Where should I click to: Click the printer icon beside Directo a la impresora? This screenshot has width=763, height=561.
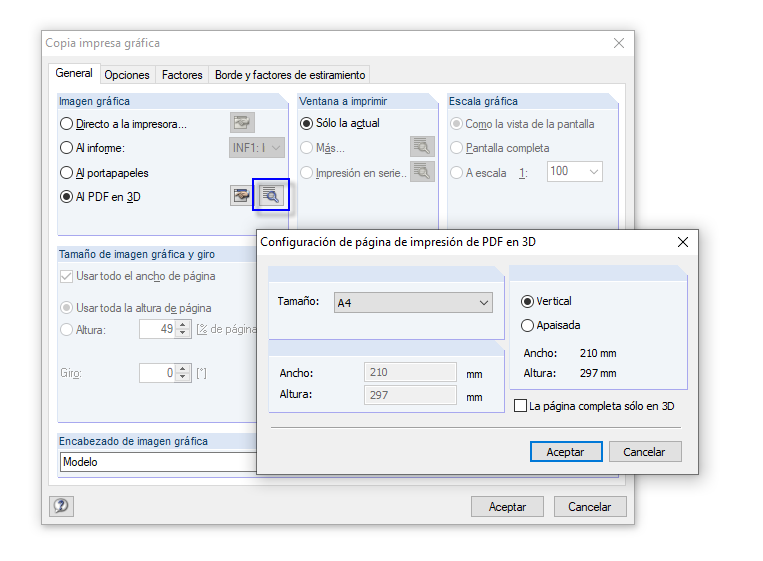click(242, 123)
